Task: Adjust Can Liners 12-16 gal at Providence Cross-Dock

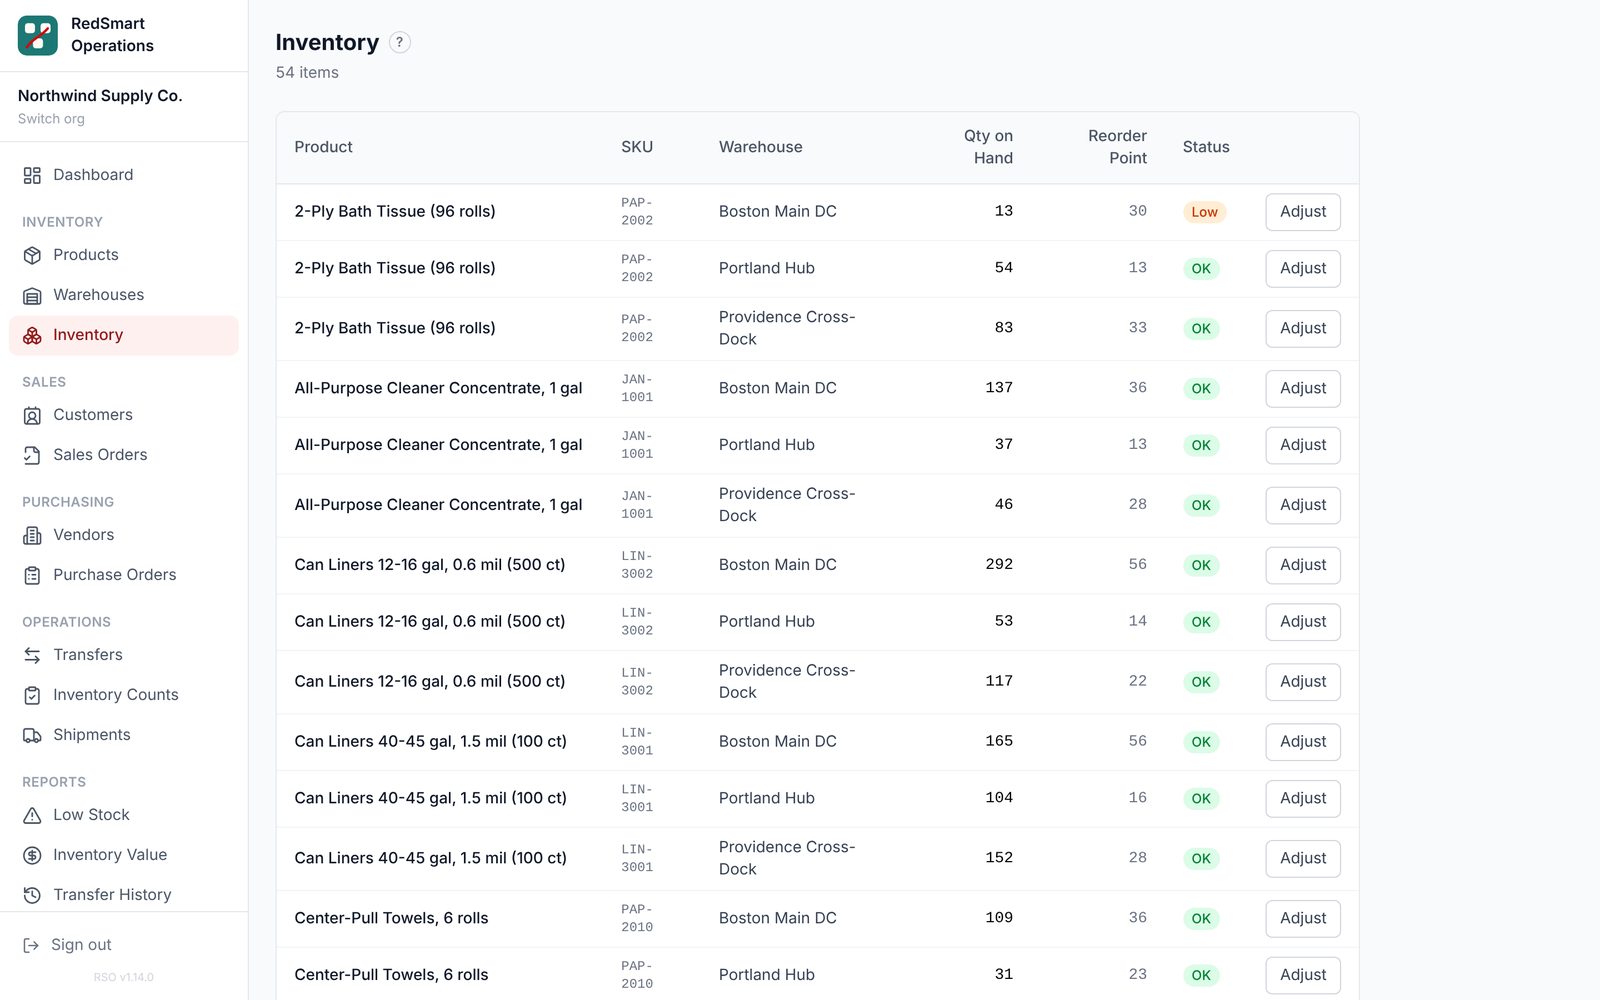Action: [1303, 681]
